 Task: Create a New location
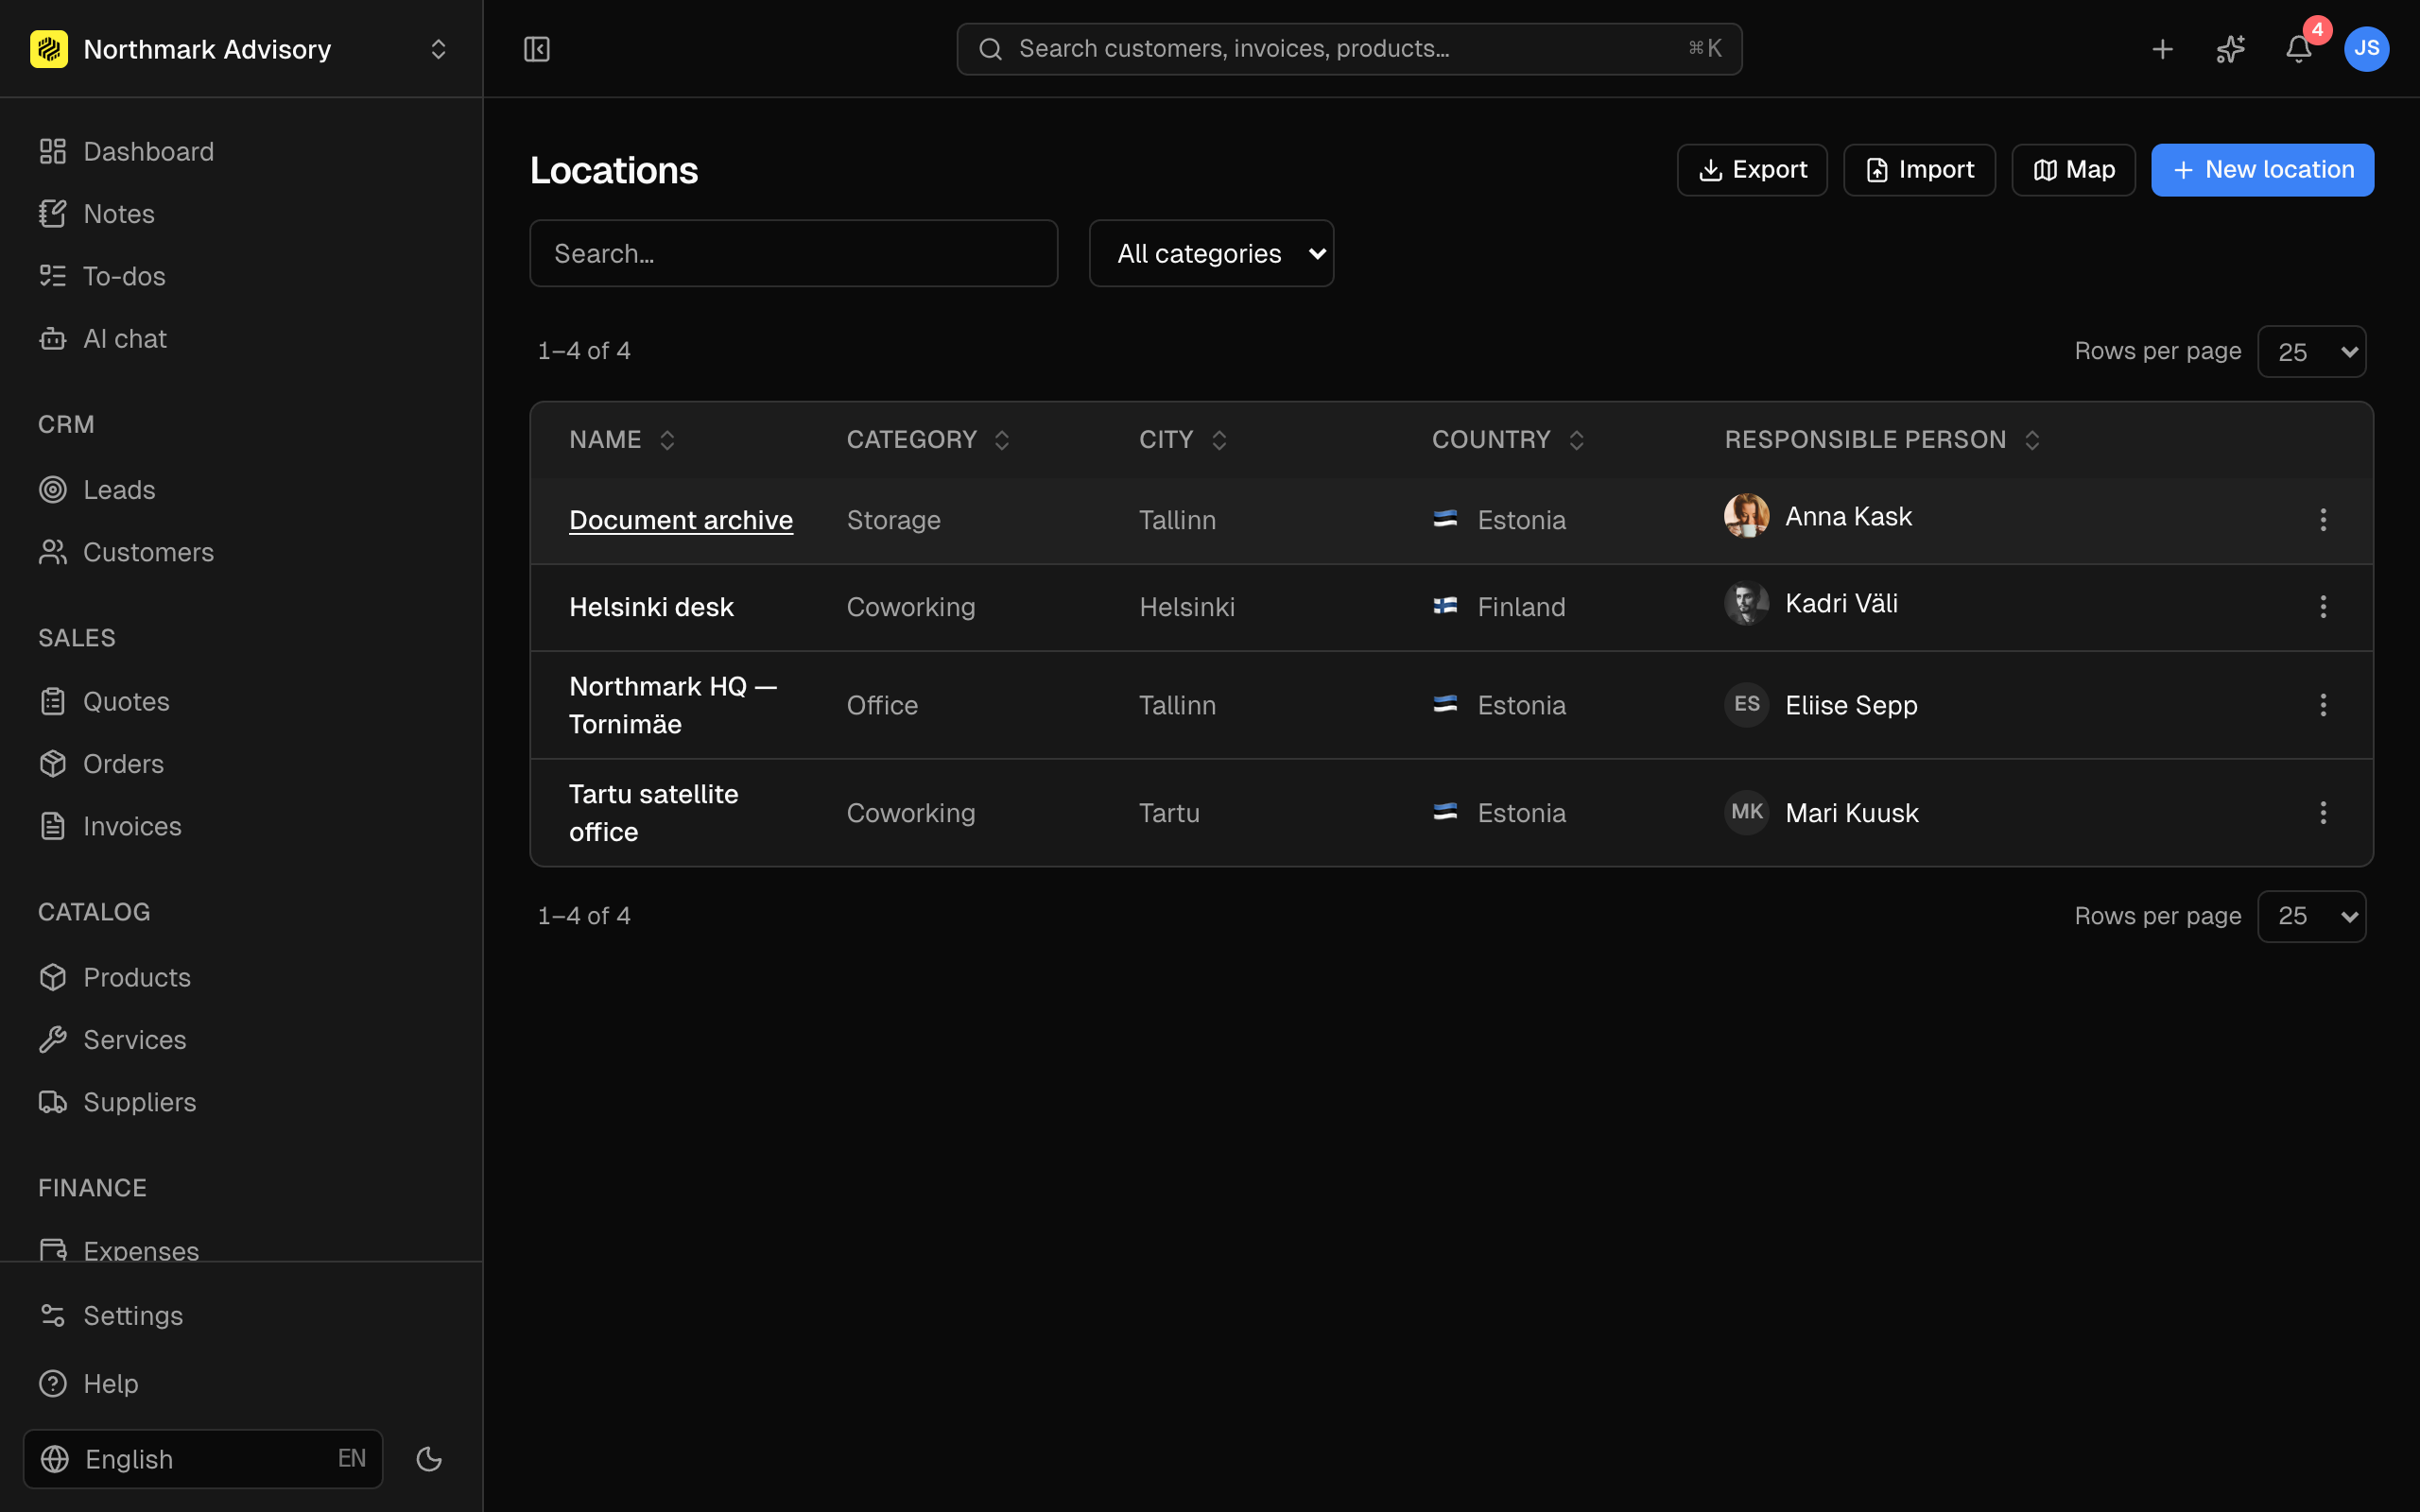tap(2262, 170)
